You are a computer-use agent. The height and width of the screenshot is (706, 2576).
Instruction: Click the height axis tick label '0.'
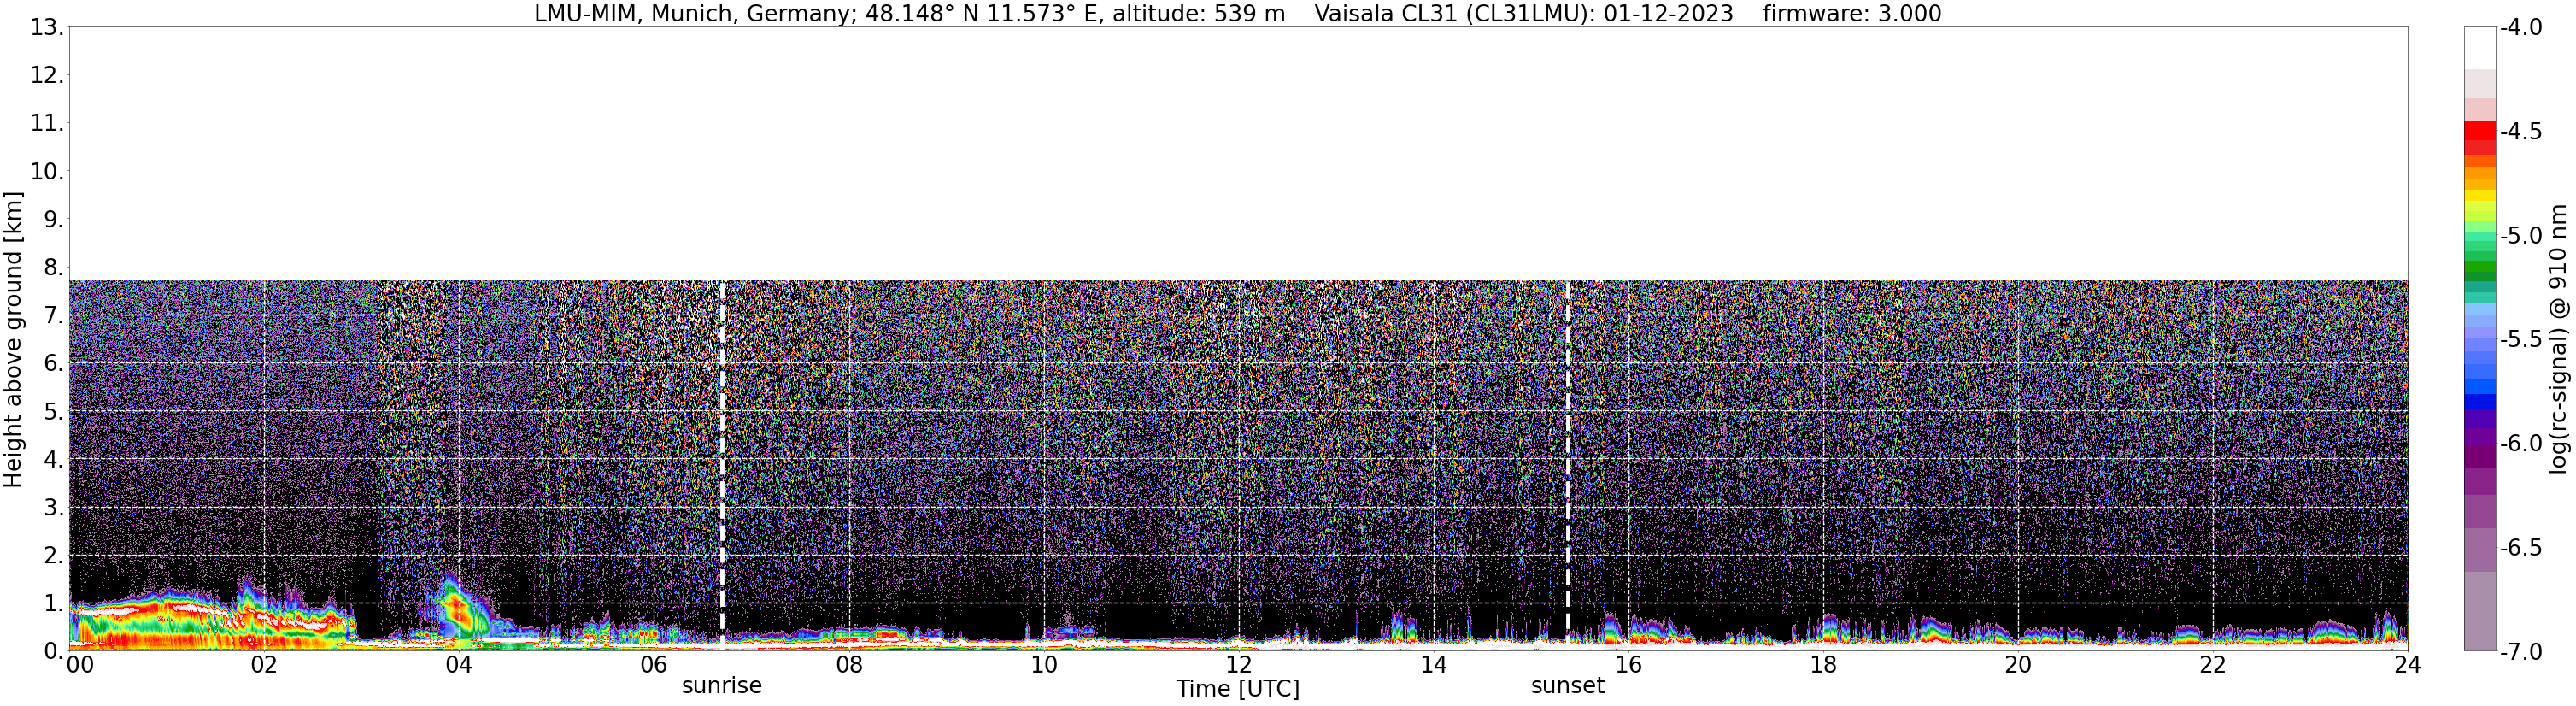[x=53, y=652]
